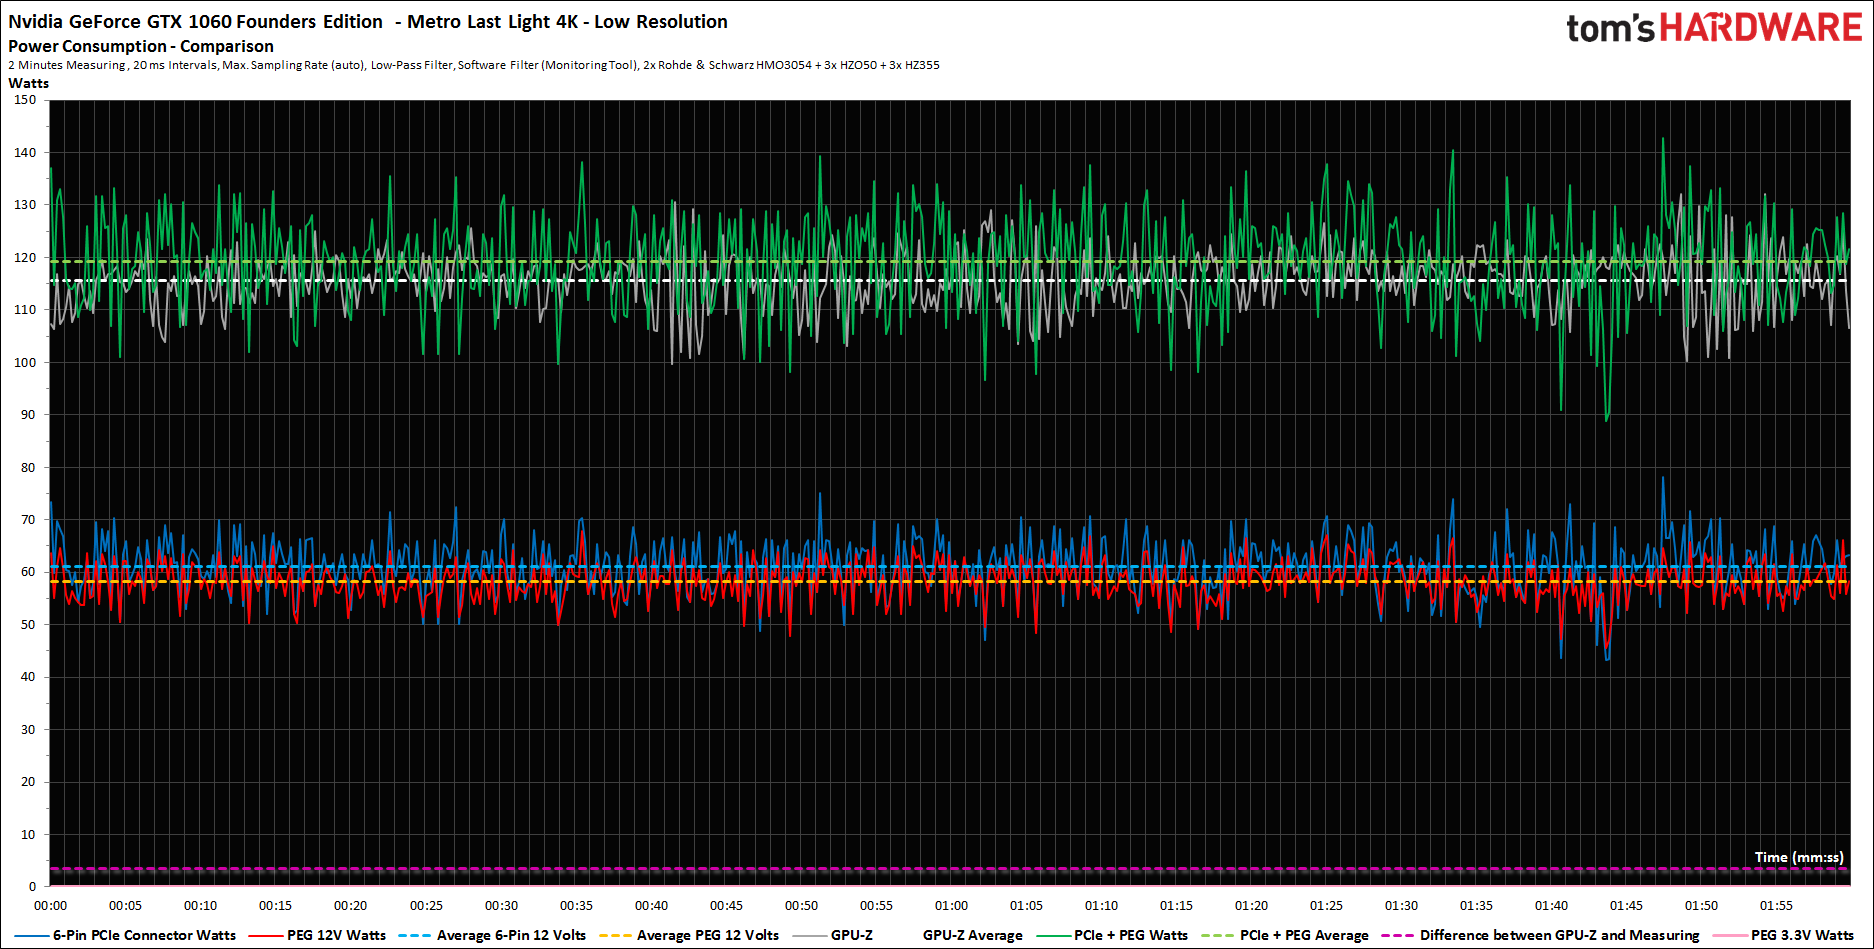Click the 00:15 time label

276,906
